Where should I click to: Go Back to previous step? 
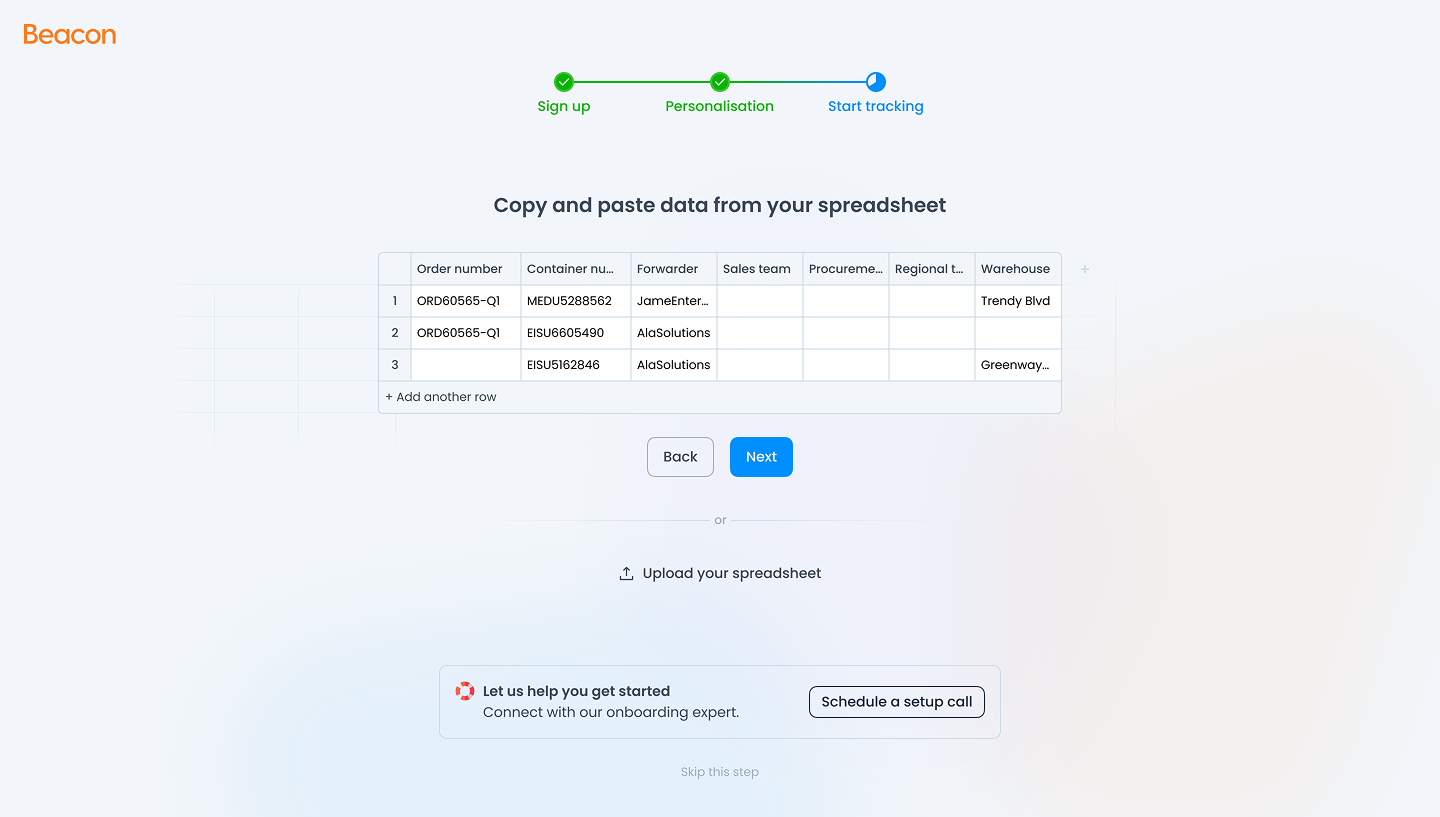tap(680, 457)
